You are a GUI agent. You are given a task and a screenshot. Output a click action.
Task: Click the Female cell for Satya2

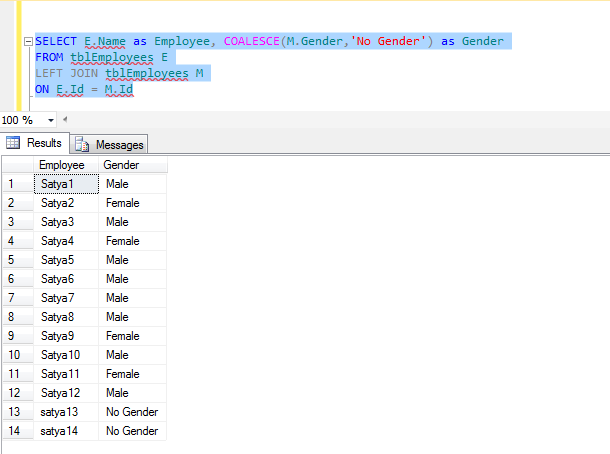(122, 203)
